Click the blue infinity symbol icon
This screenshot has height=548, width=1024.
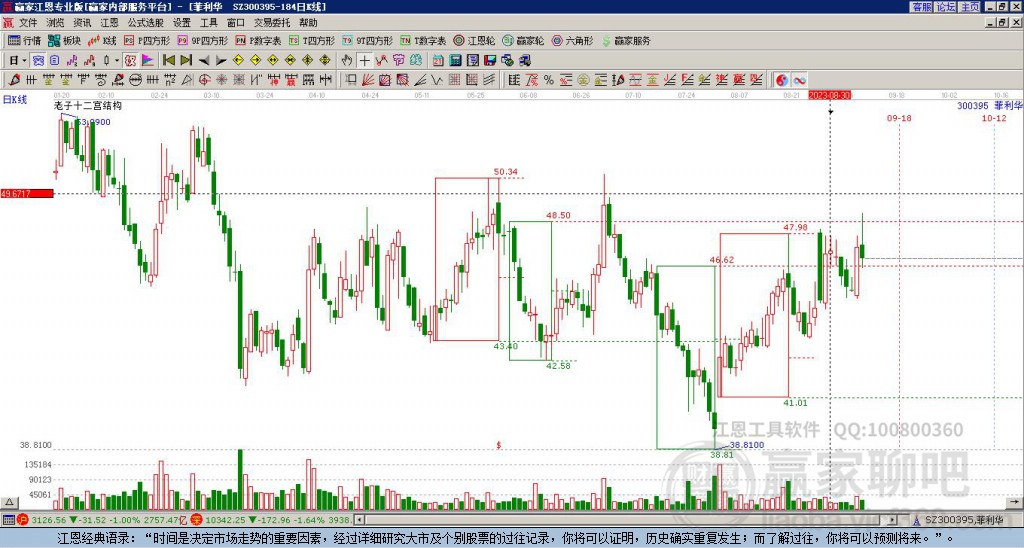point(799,80)
